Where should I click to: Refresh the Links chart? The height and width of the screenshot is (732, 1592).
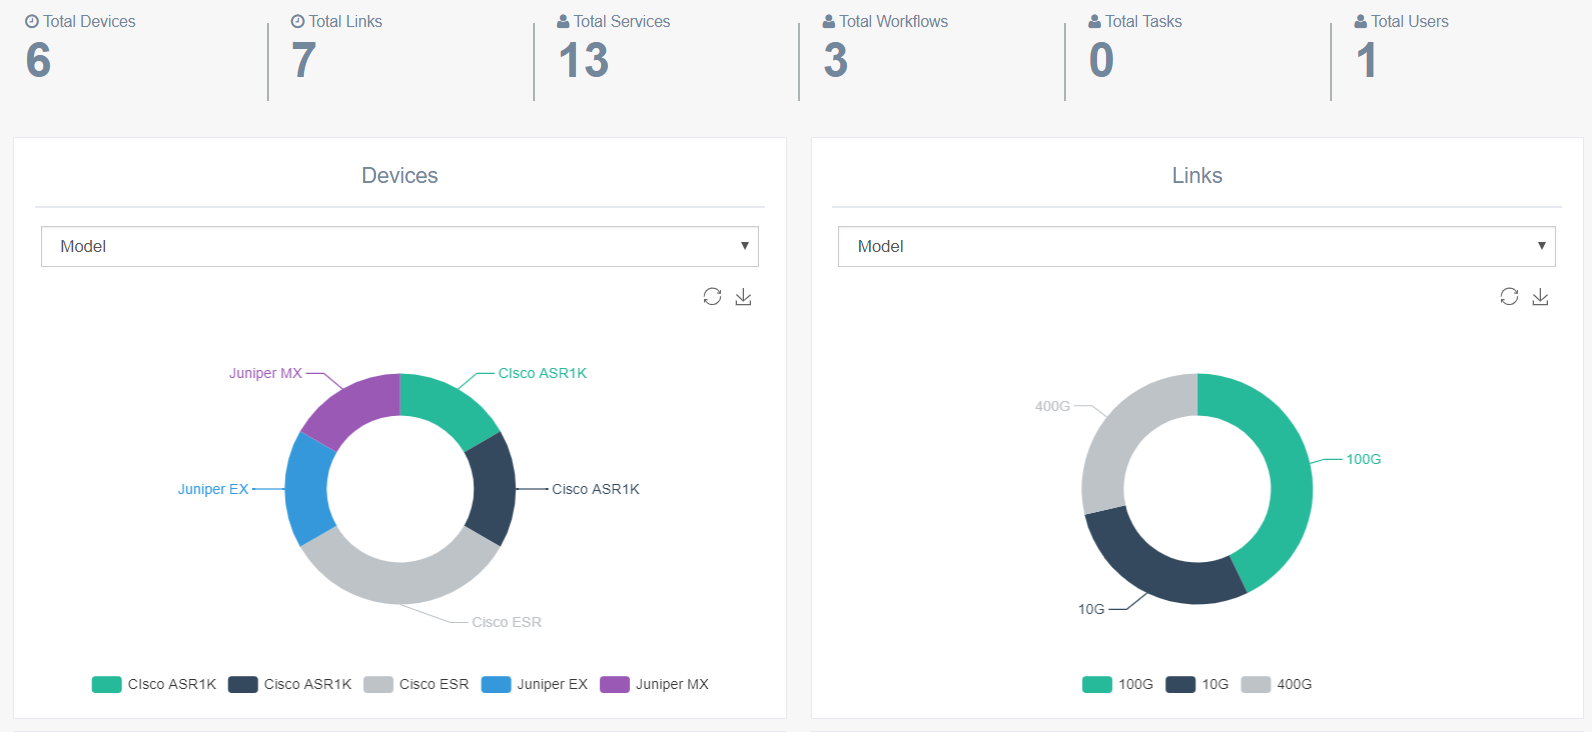1509,296
